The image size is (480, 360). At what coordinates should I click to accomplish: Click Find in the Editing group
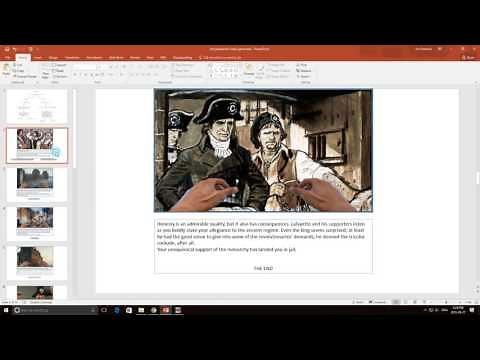[302, 65]
